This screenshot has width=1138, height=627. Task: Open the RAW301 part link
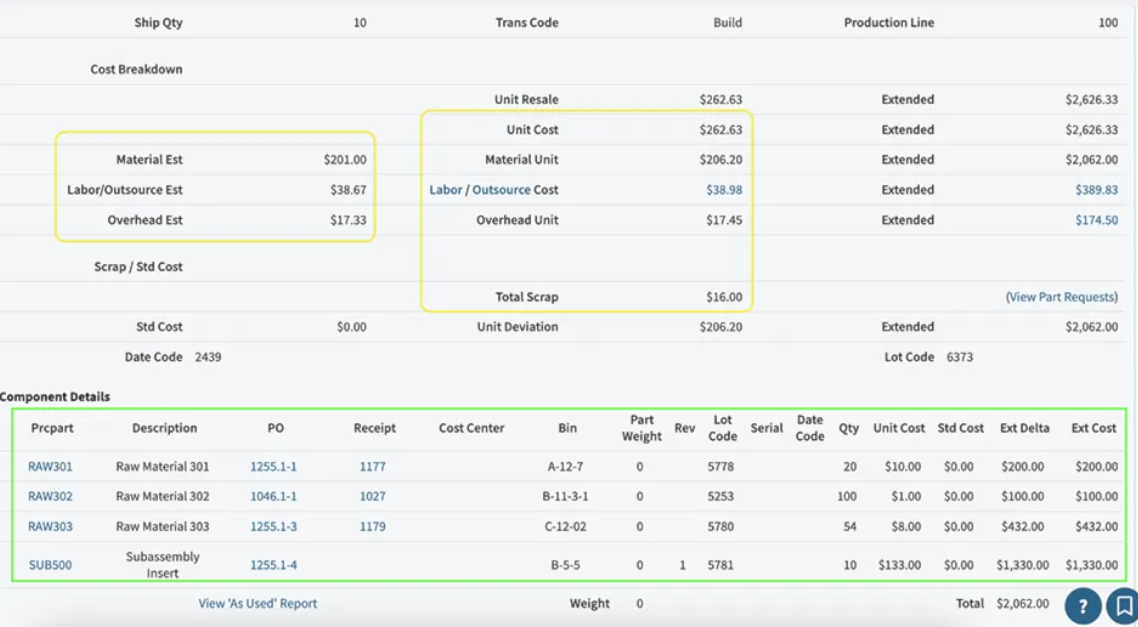coord(50,467)
